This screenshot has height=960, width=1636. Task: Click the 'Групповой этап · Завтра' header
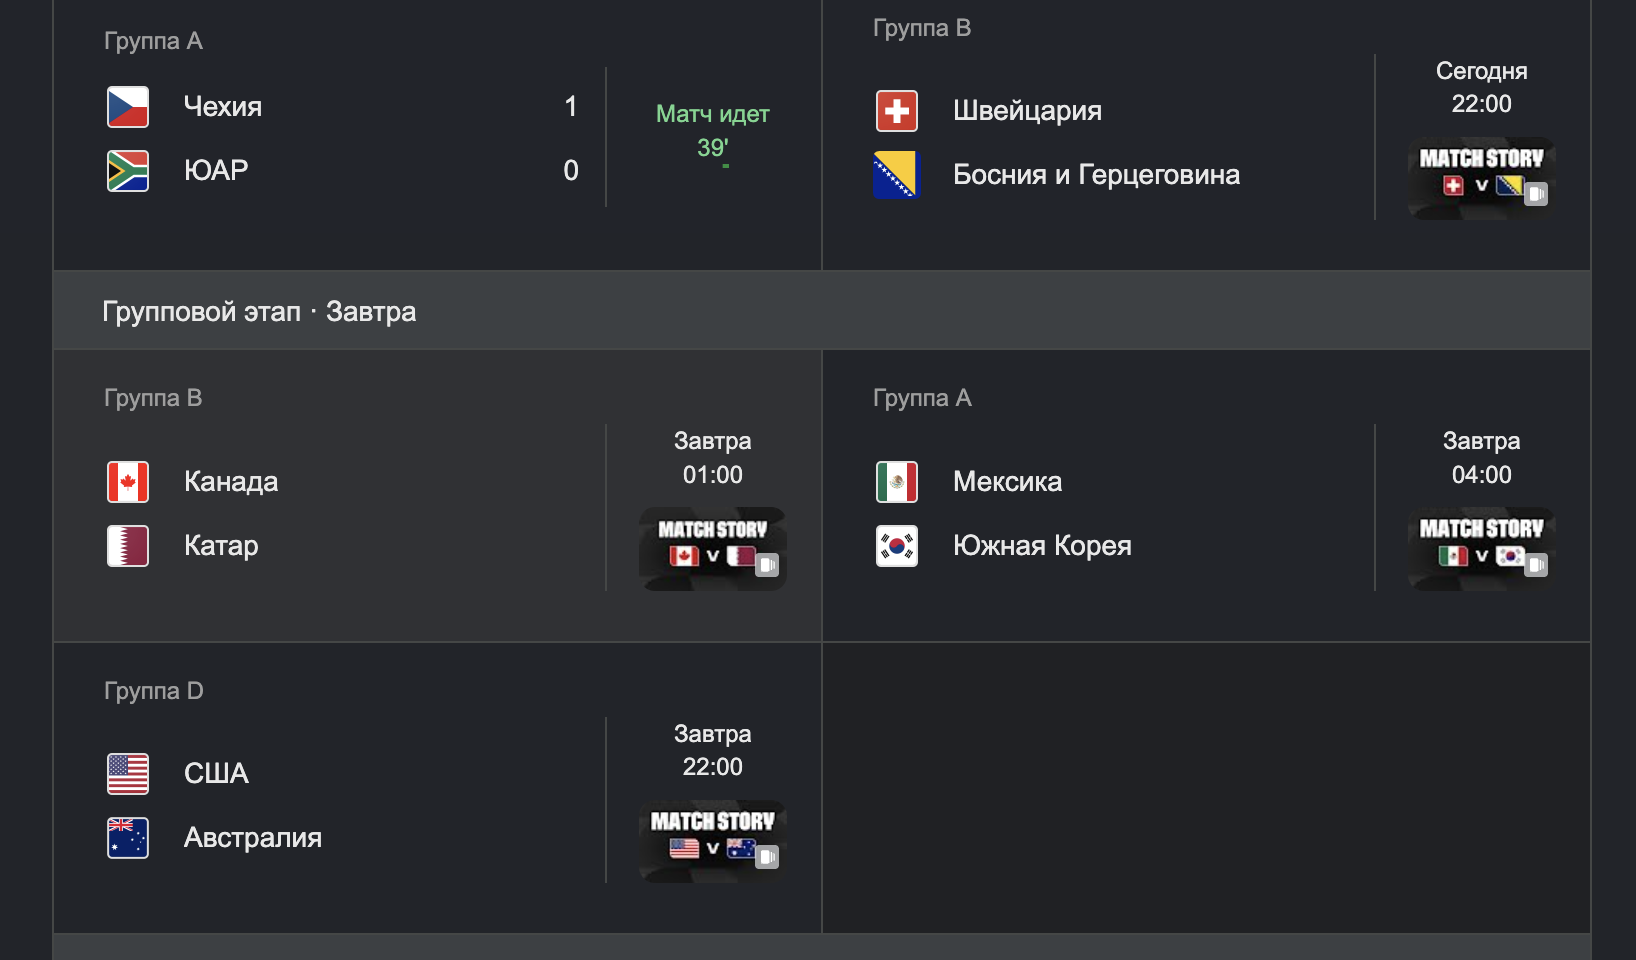(x=259, y=312)
